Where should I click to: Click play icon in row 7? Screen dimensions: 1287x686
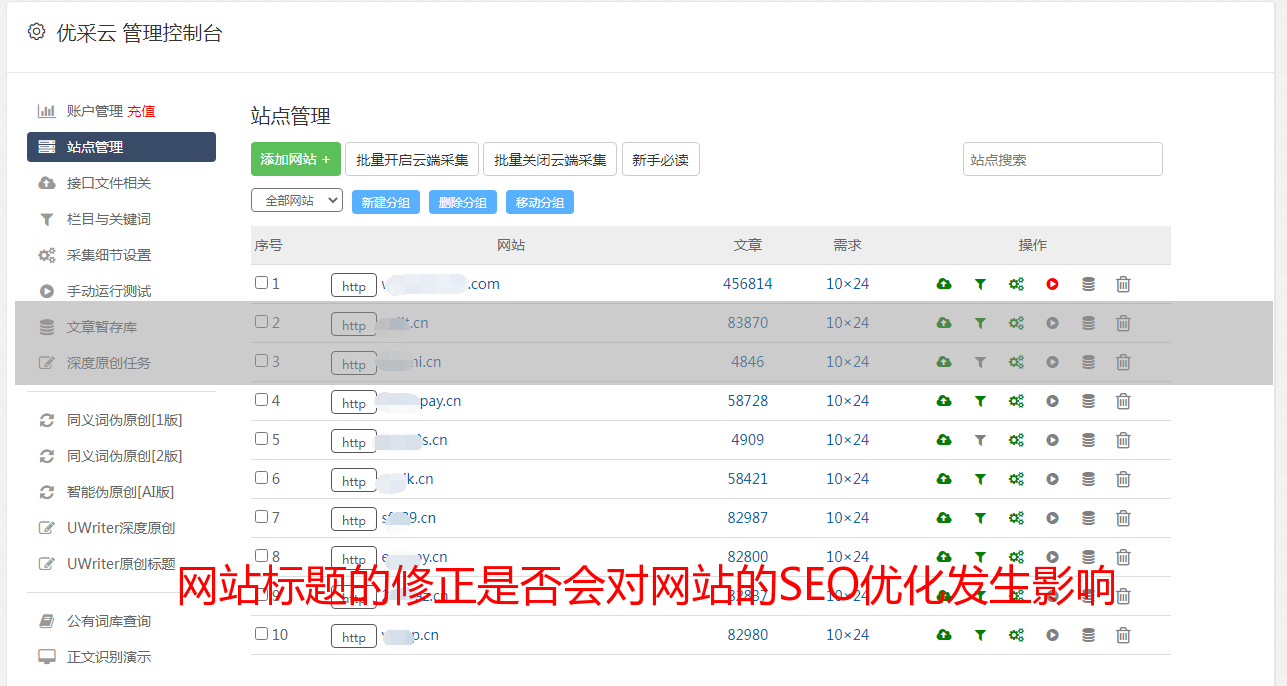1052,518
